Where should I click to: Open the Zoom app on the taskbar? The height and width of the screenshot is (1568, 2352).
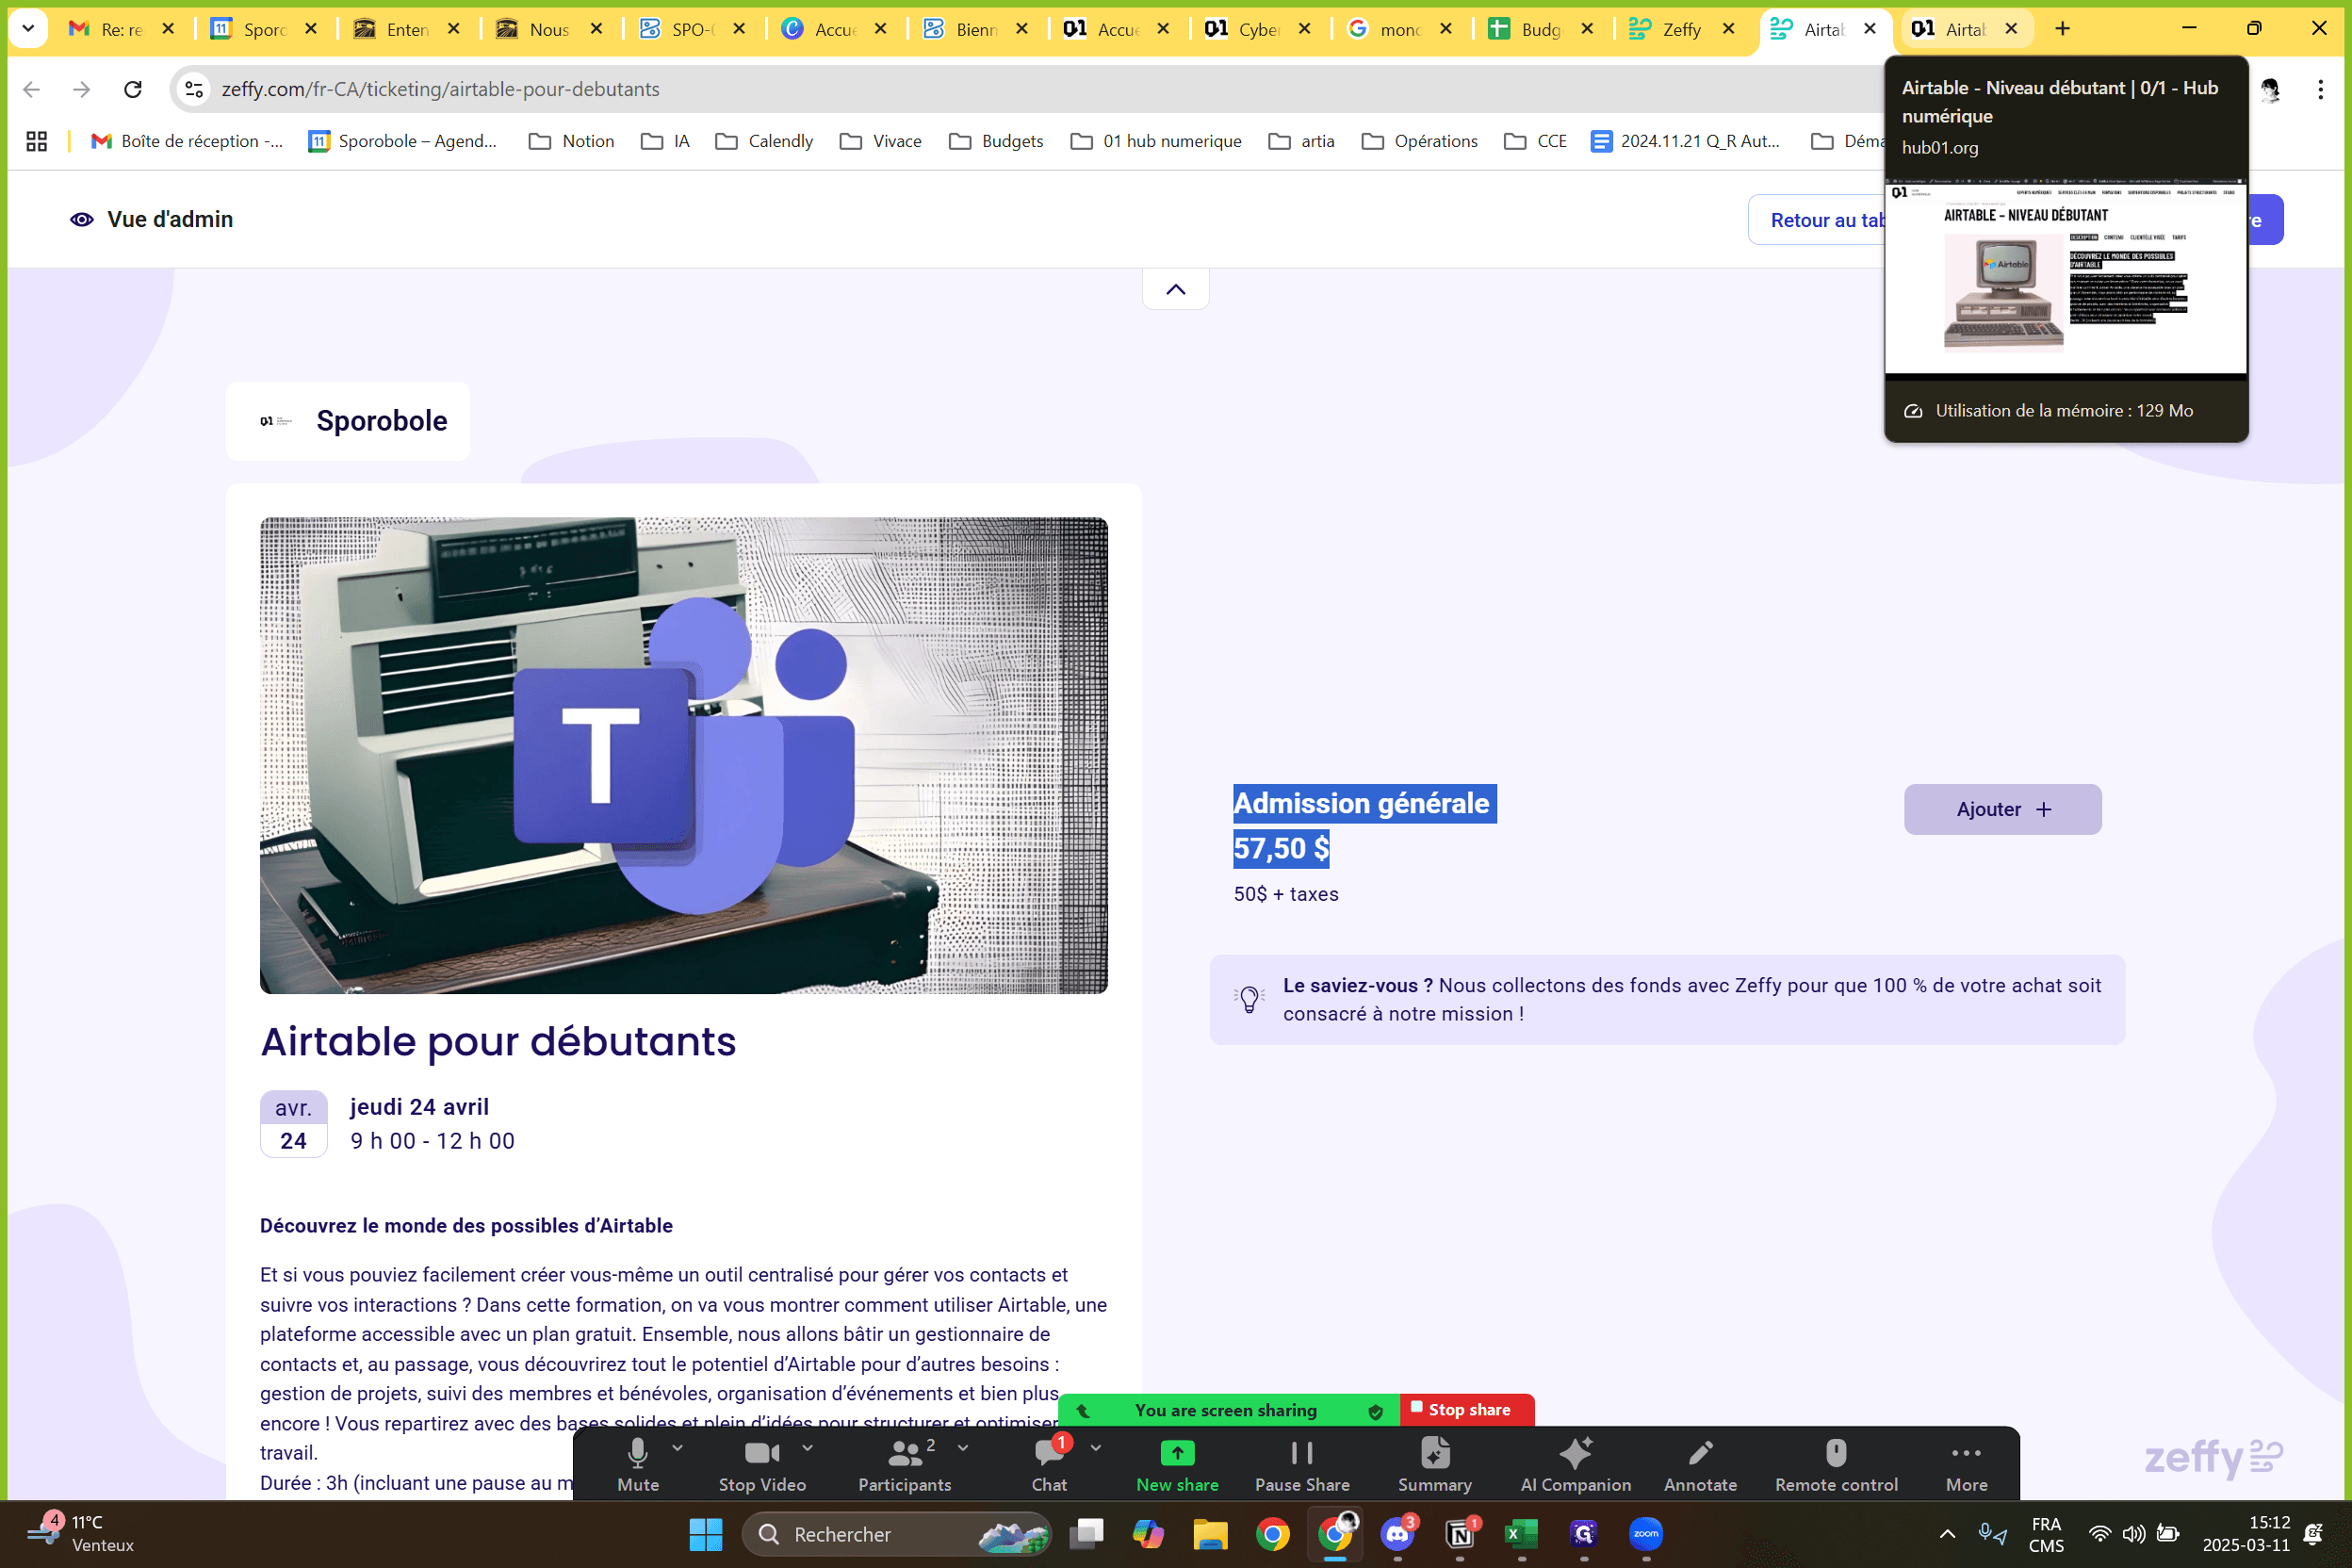(x=1646, y=1533)
